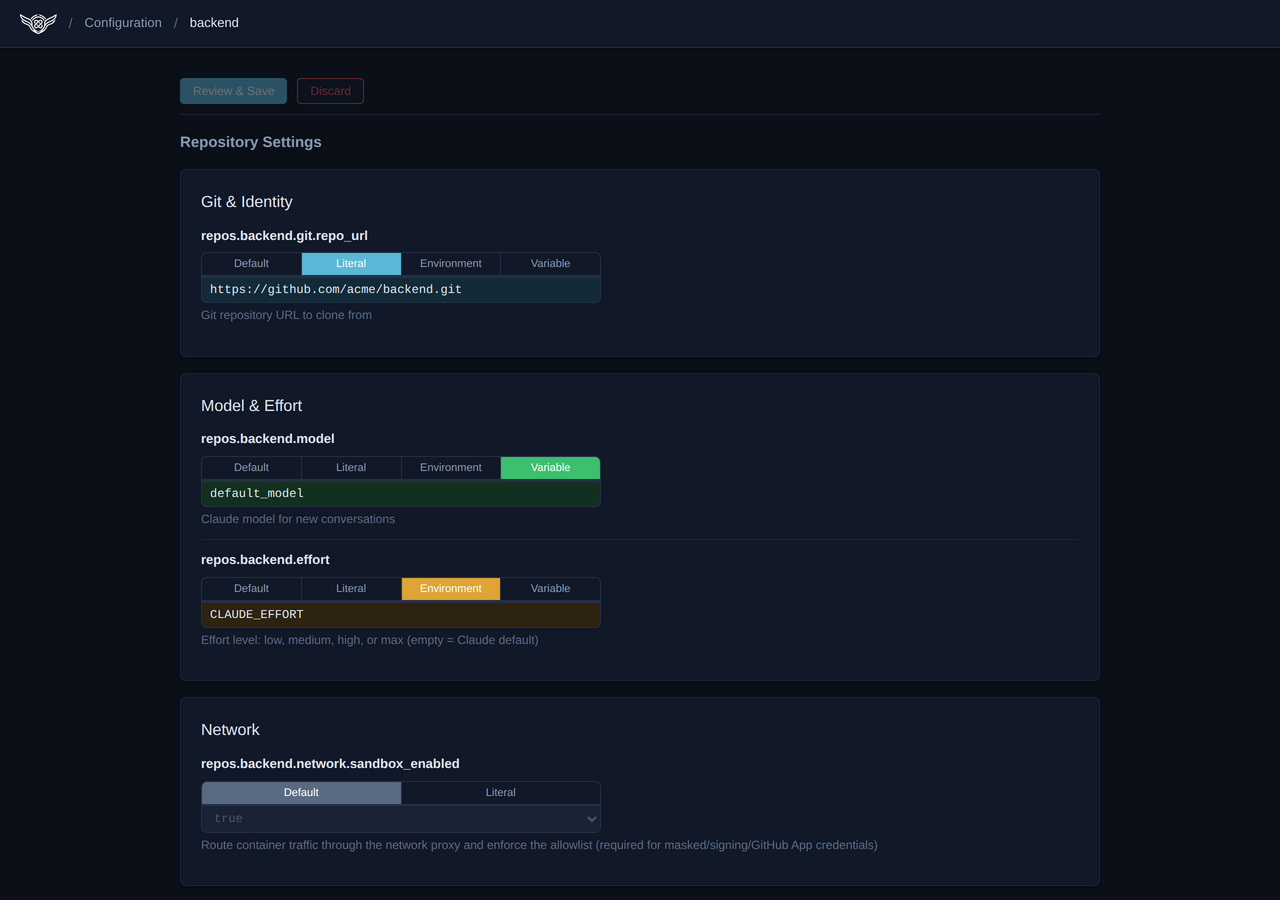This screenshot has height=900, width=1280.
Task: Select Default mode for repo_url
Action: [251, 264]
